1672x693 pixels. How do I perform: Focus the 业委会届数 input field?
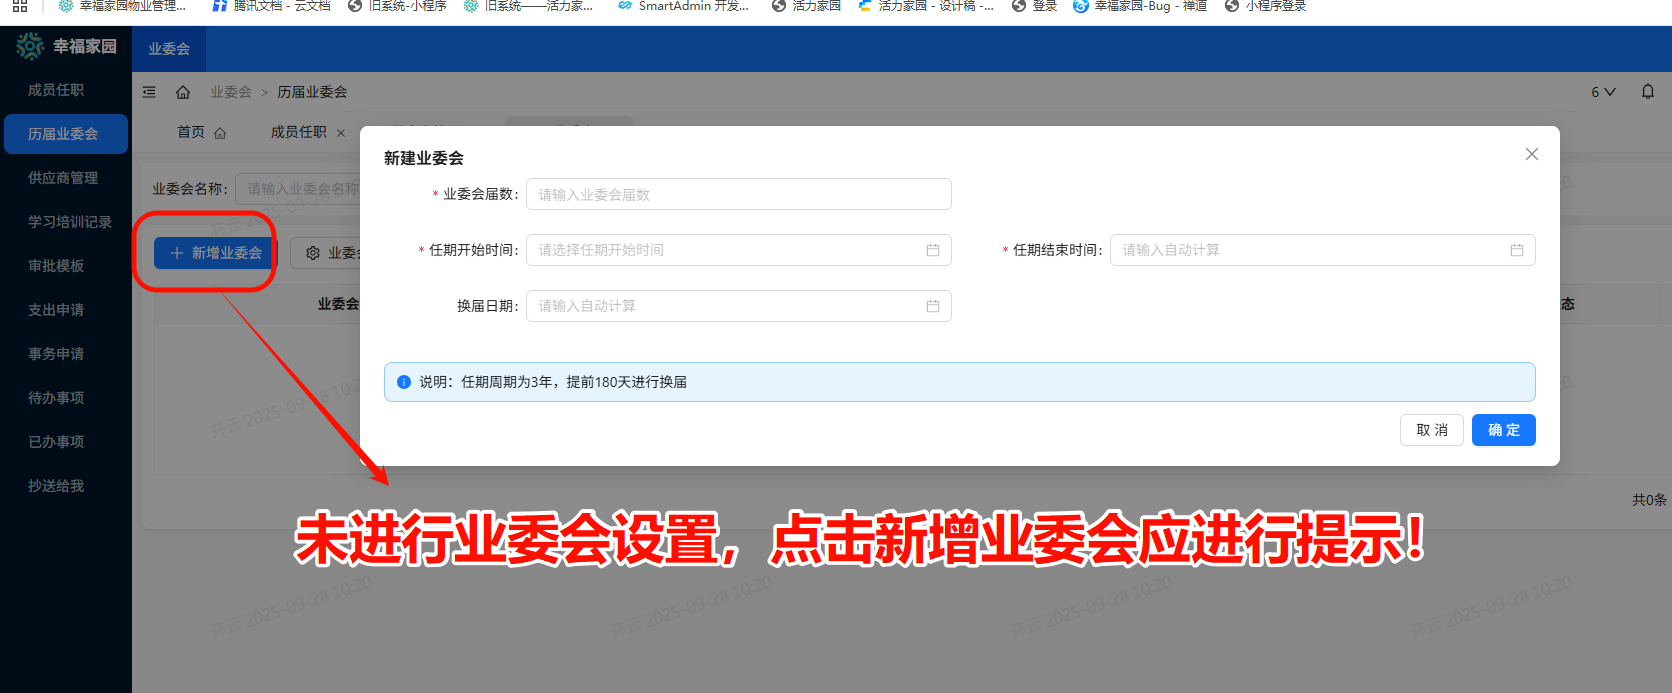pos(739,194)
